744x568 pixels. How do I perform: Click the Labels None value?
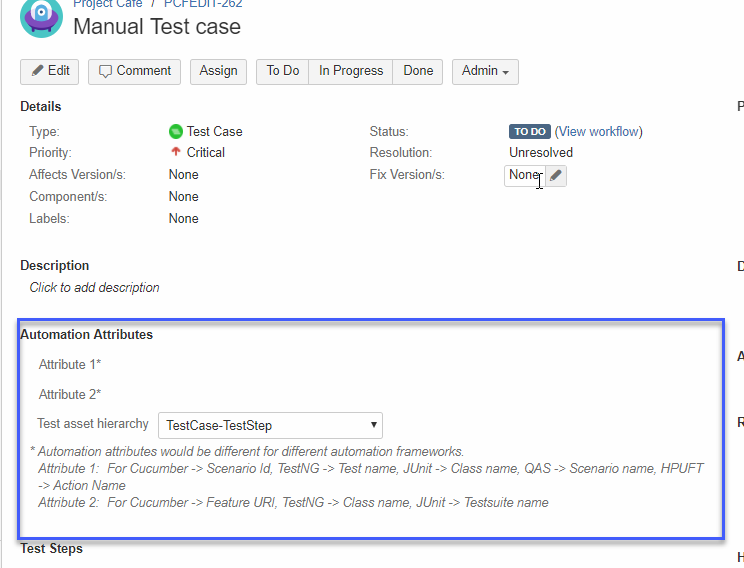point(184,218)
